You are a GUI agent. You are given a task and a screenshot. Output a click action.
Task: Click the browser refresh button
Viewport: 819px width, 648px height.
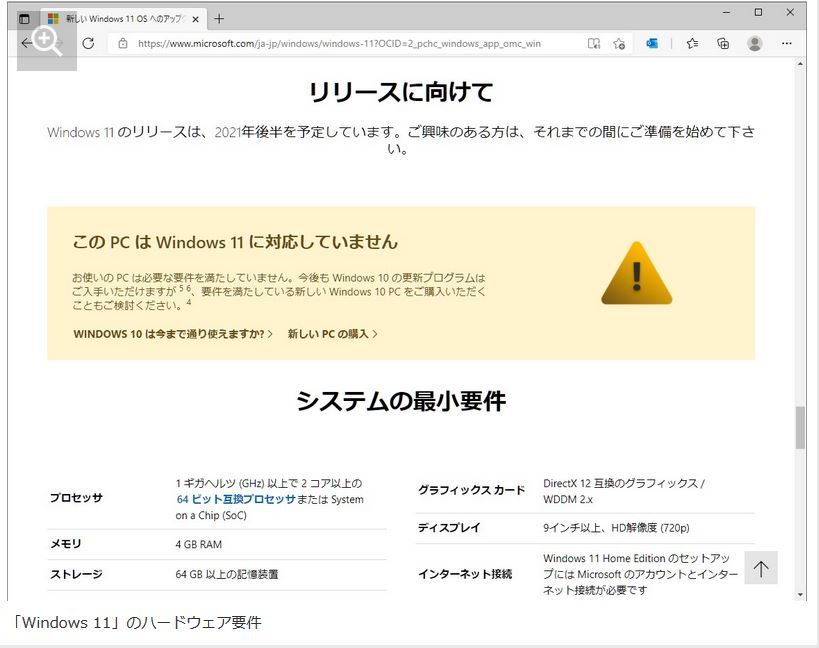click(88, 43)
